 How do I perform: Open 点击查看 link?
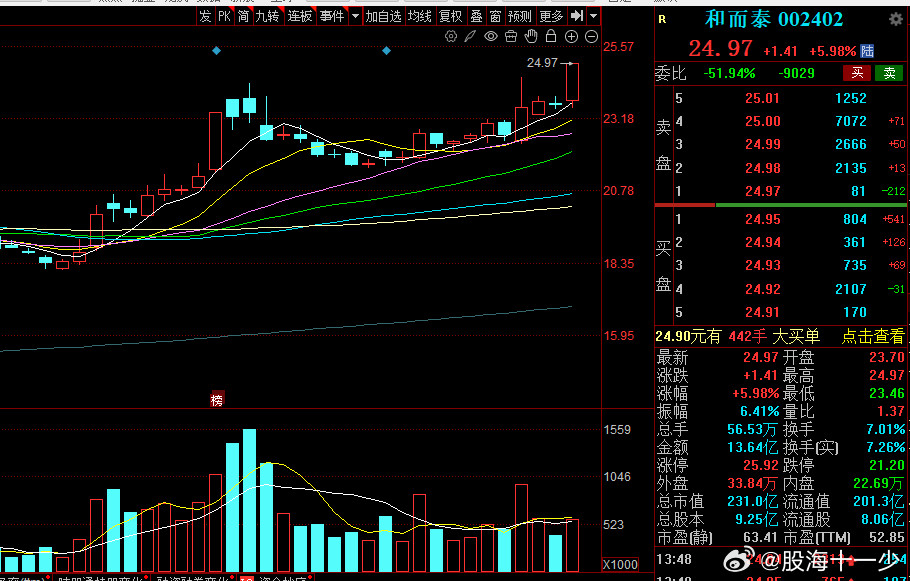coord(873,336)
